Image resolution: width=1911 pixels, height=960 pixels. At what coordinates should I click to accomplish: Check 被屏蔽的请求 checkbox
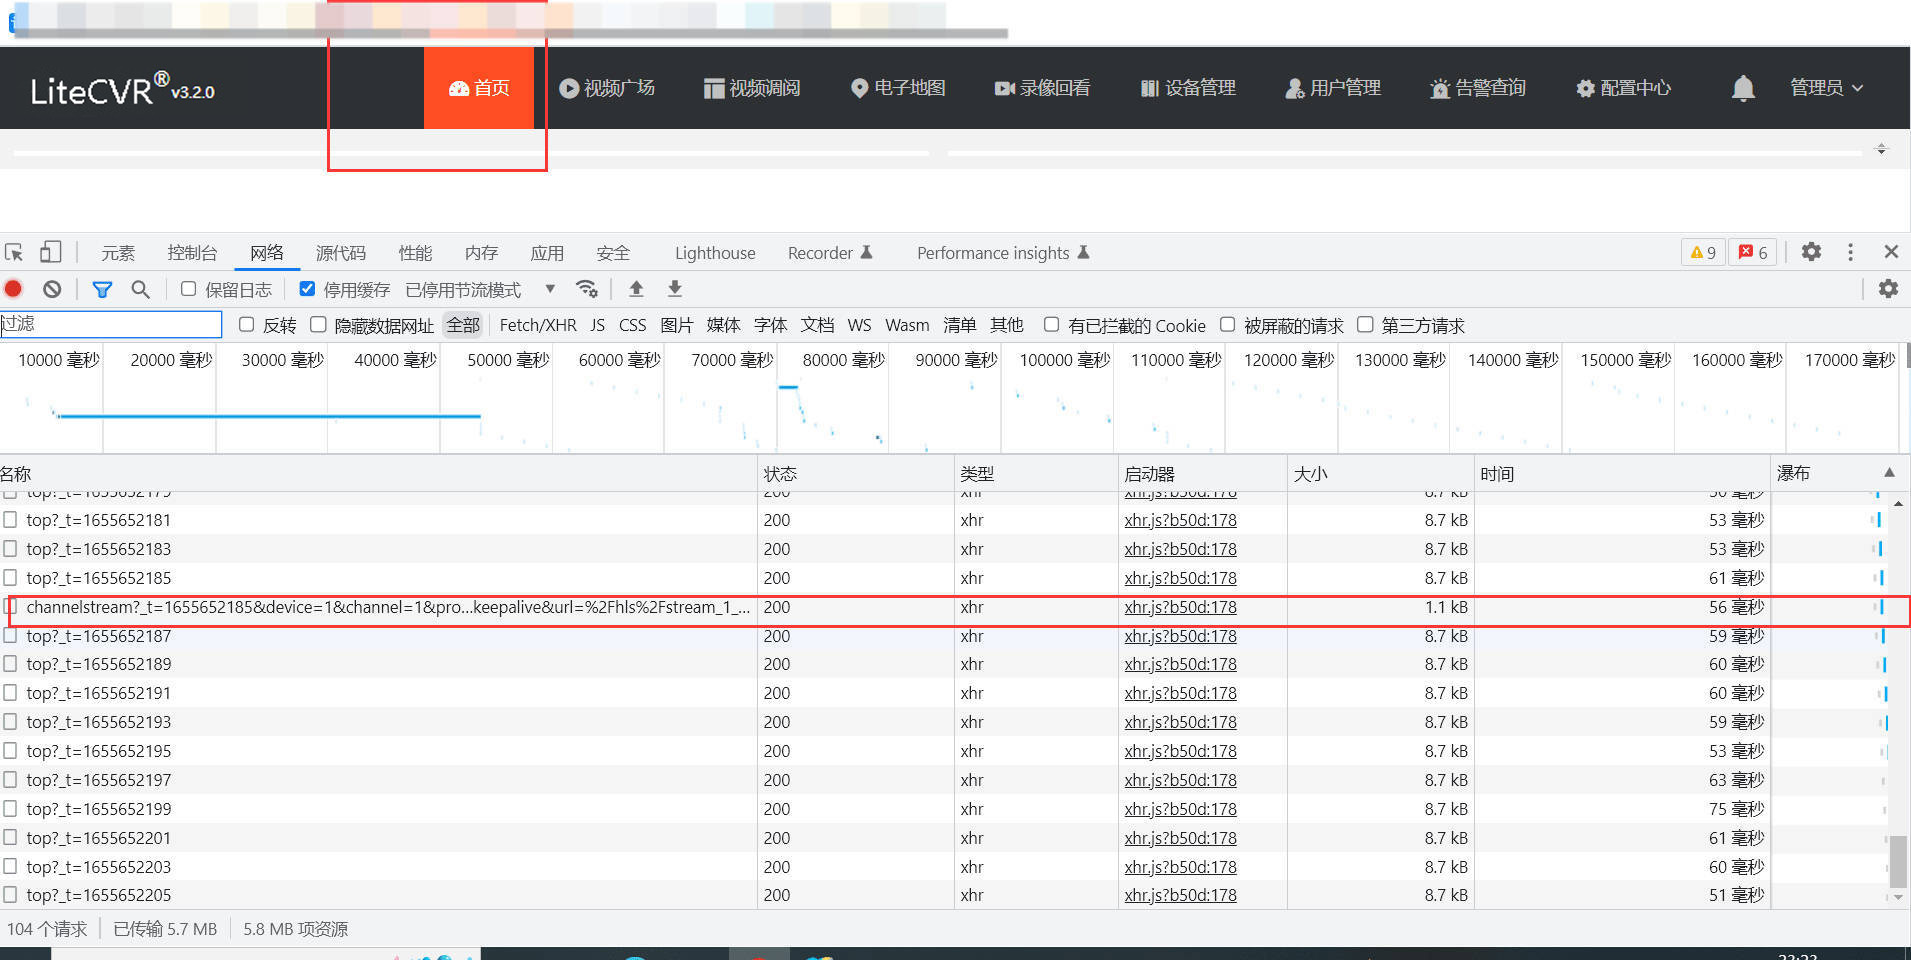1227,325
